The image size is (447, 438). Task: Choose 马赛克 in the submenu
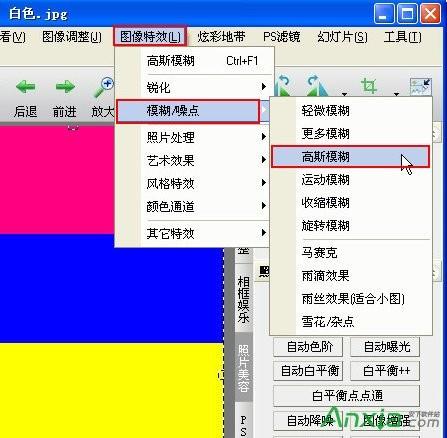coord(351,252)
